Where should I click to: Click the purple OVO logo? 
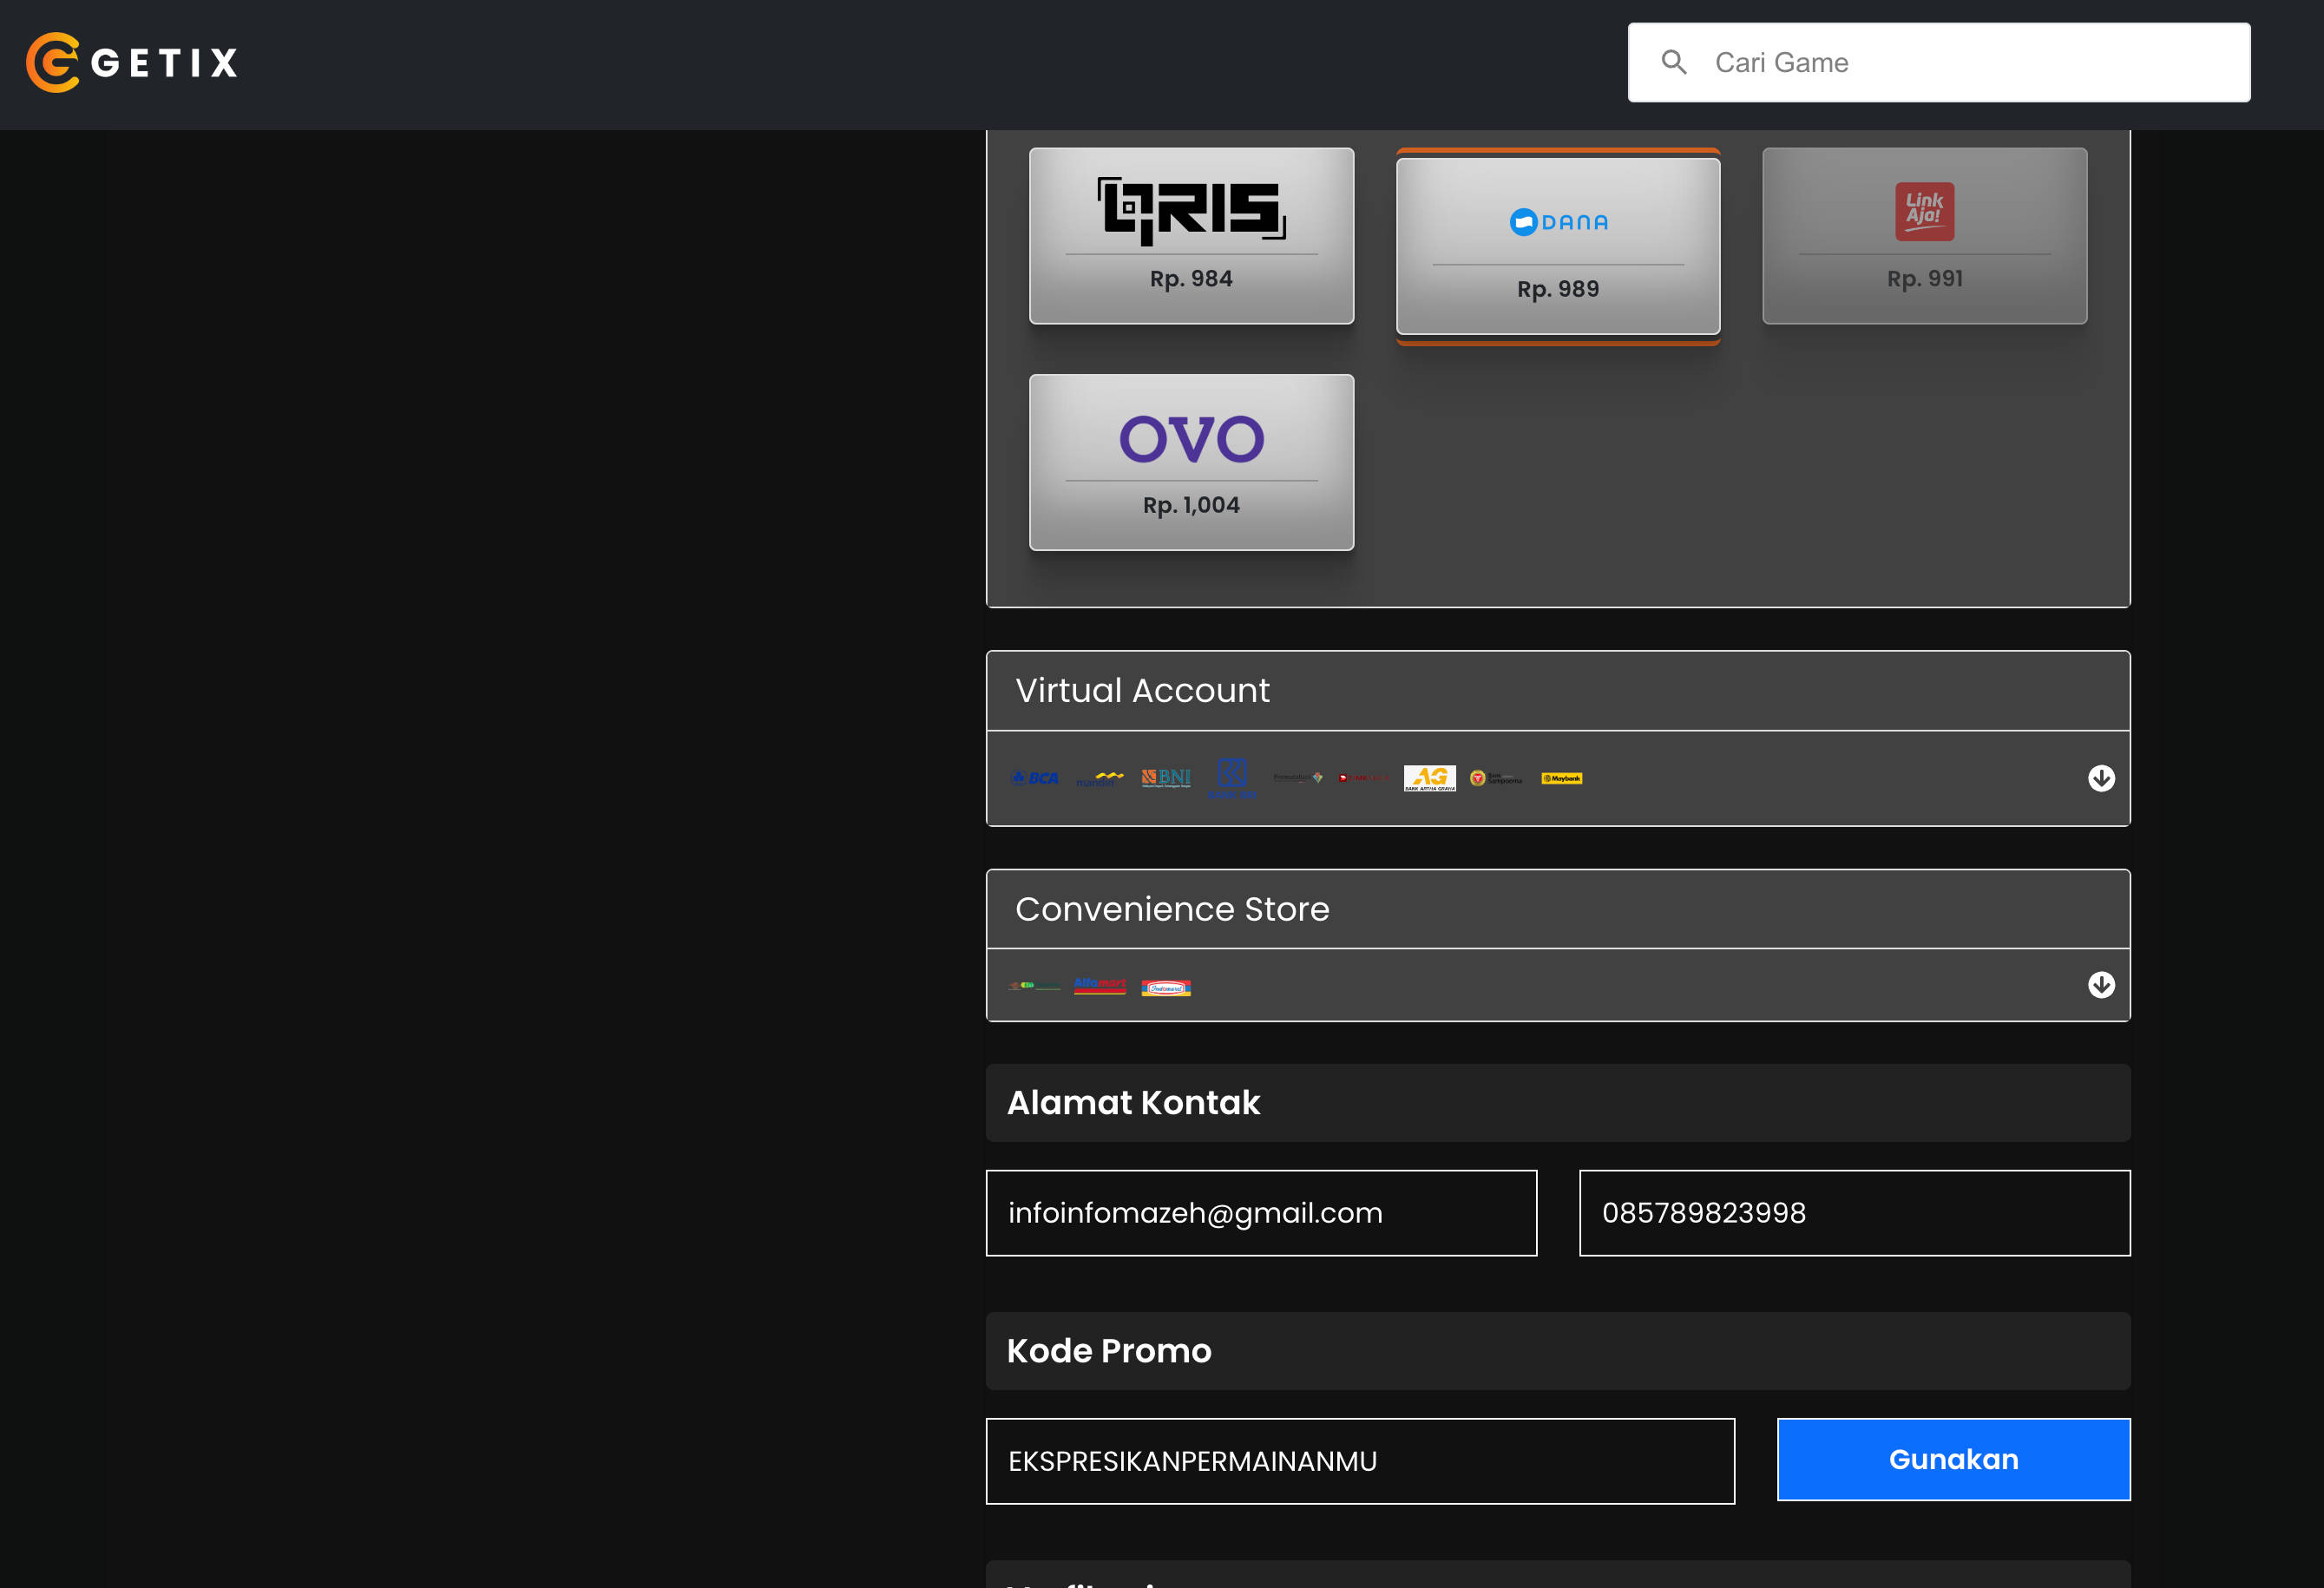[1191, 439]
